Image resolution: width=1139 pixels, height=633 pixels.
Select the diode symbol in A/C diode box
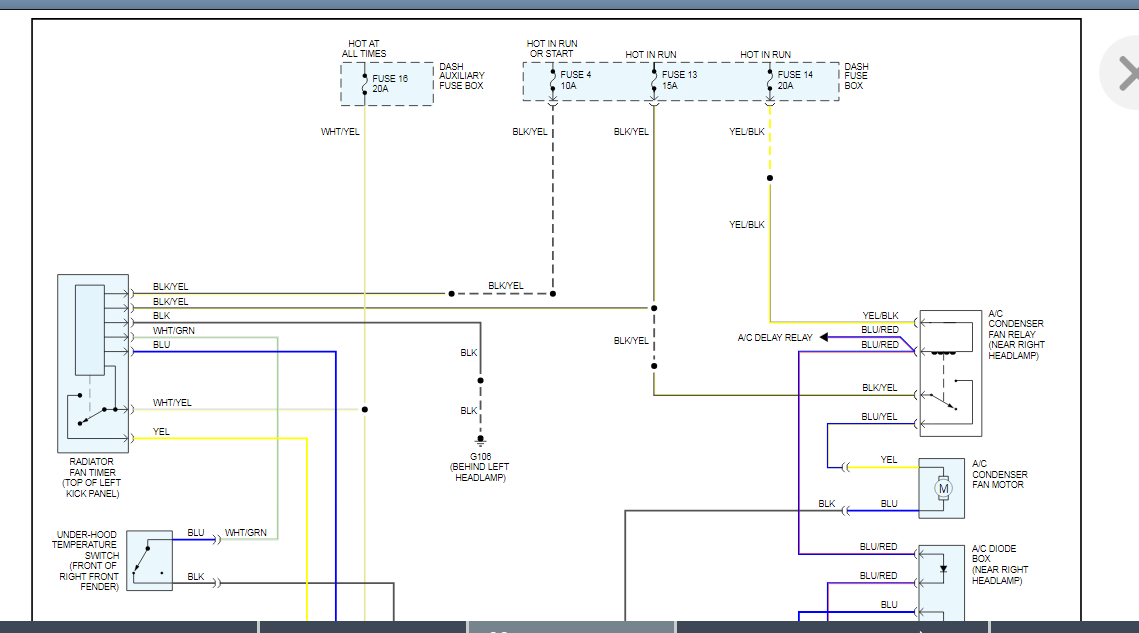coord(942,570)
